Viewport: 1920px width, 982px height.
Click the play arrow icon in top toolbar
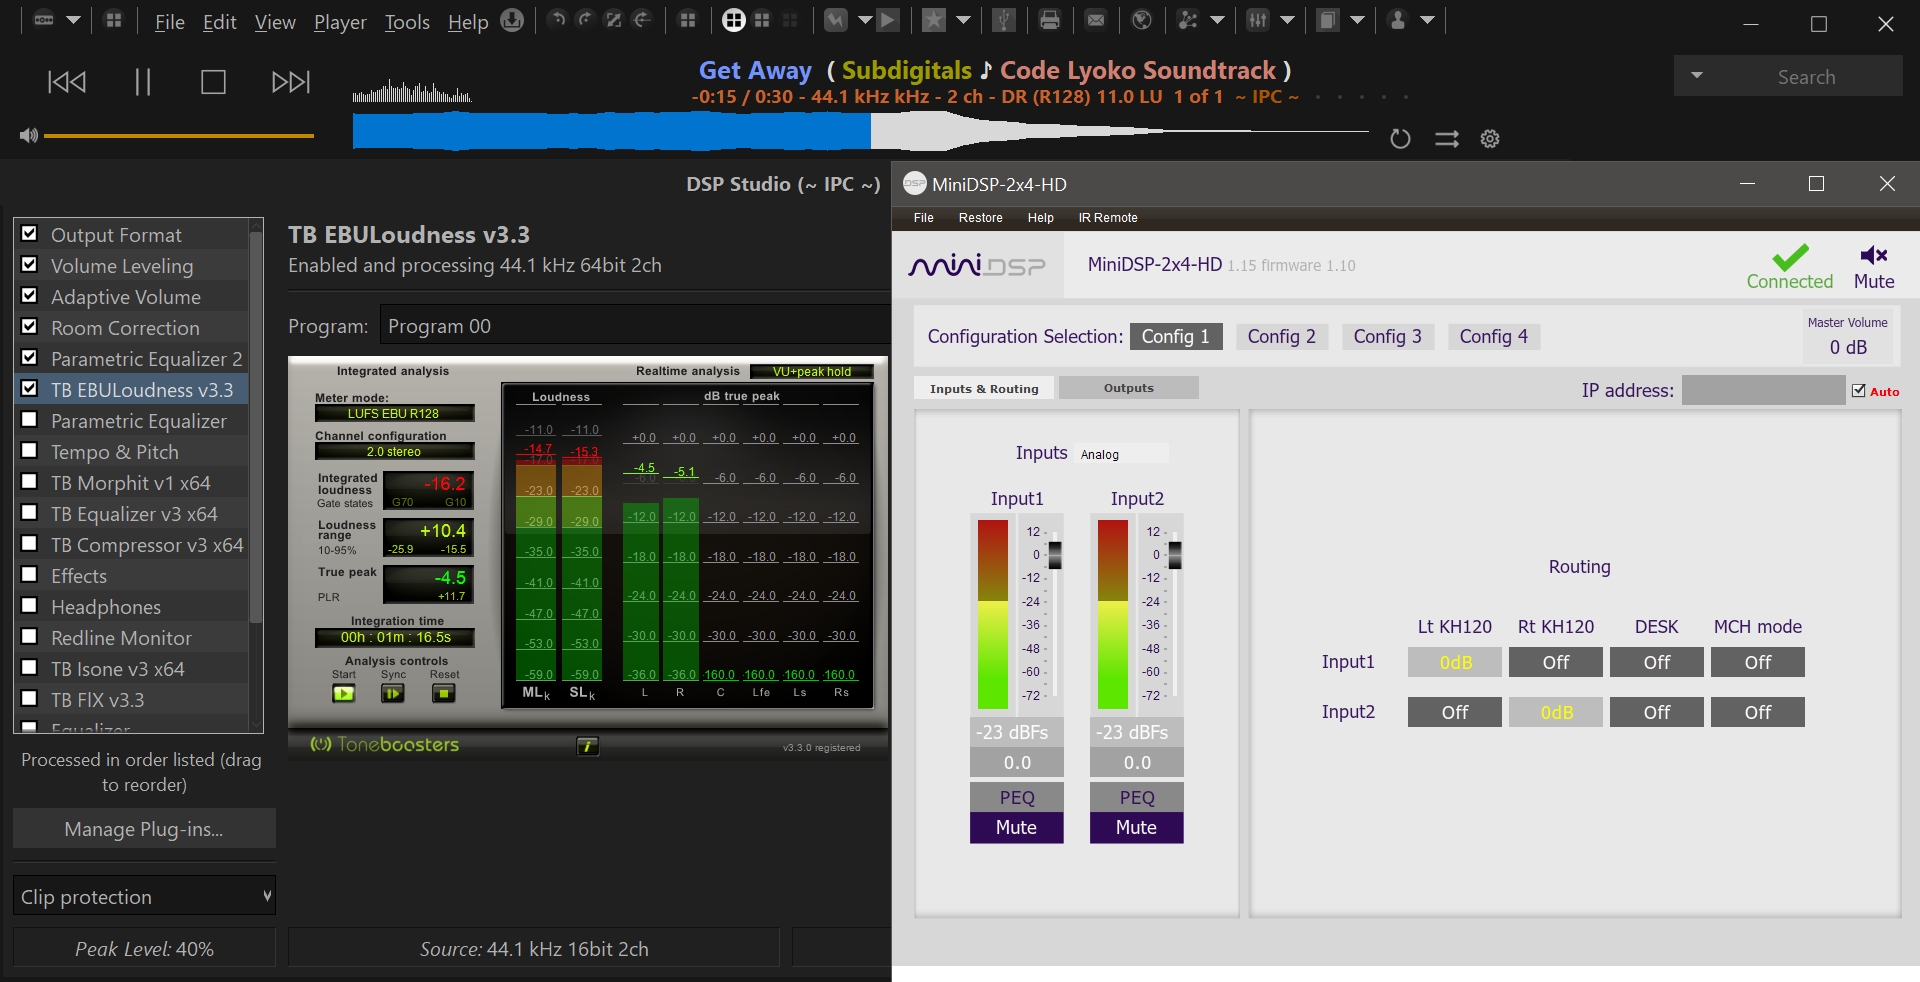point(888,20)
